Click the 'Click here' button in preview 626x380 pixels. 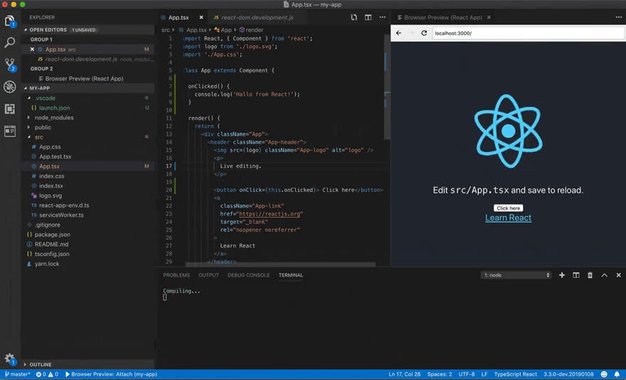(508, 208)
